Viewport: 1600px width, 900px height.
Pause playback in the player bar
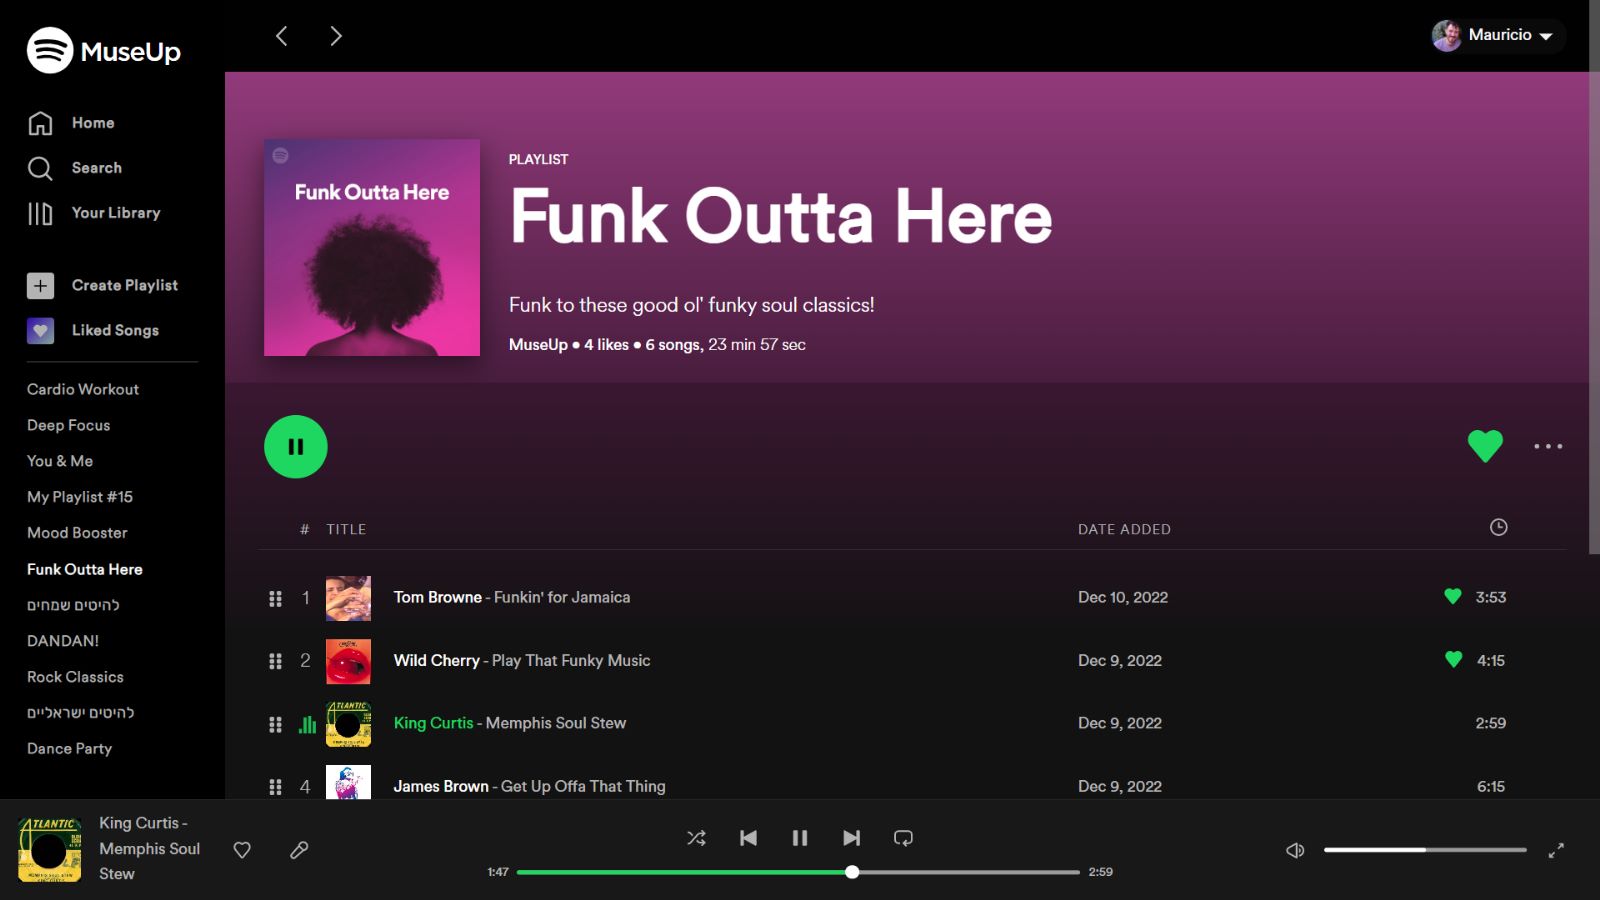point(800,838)
